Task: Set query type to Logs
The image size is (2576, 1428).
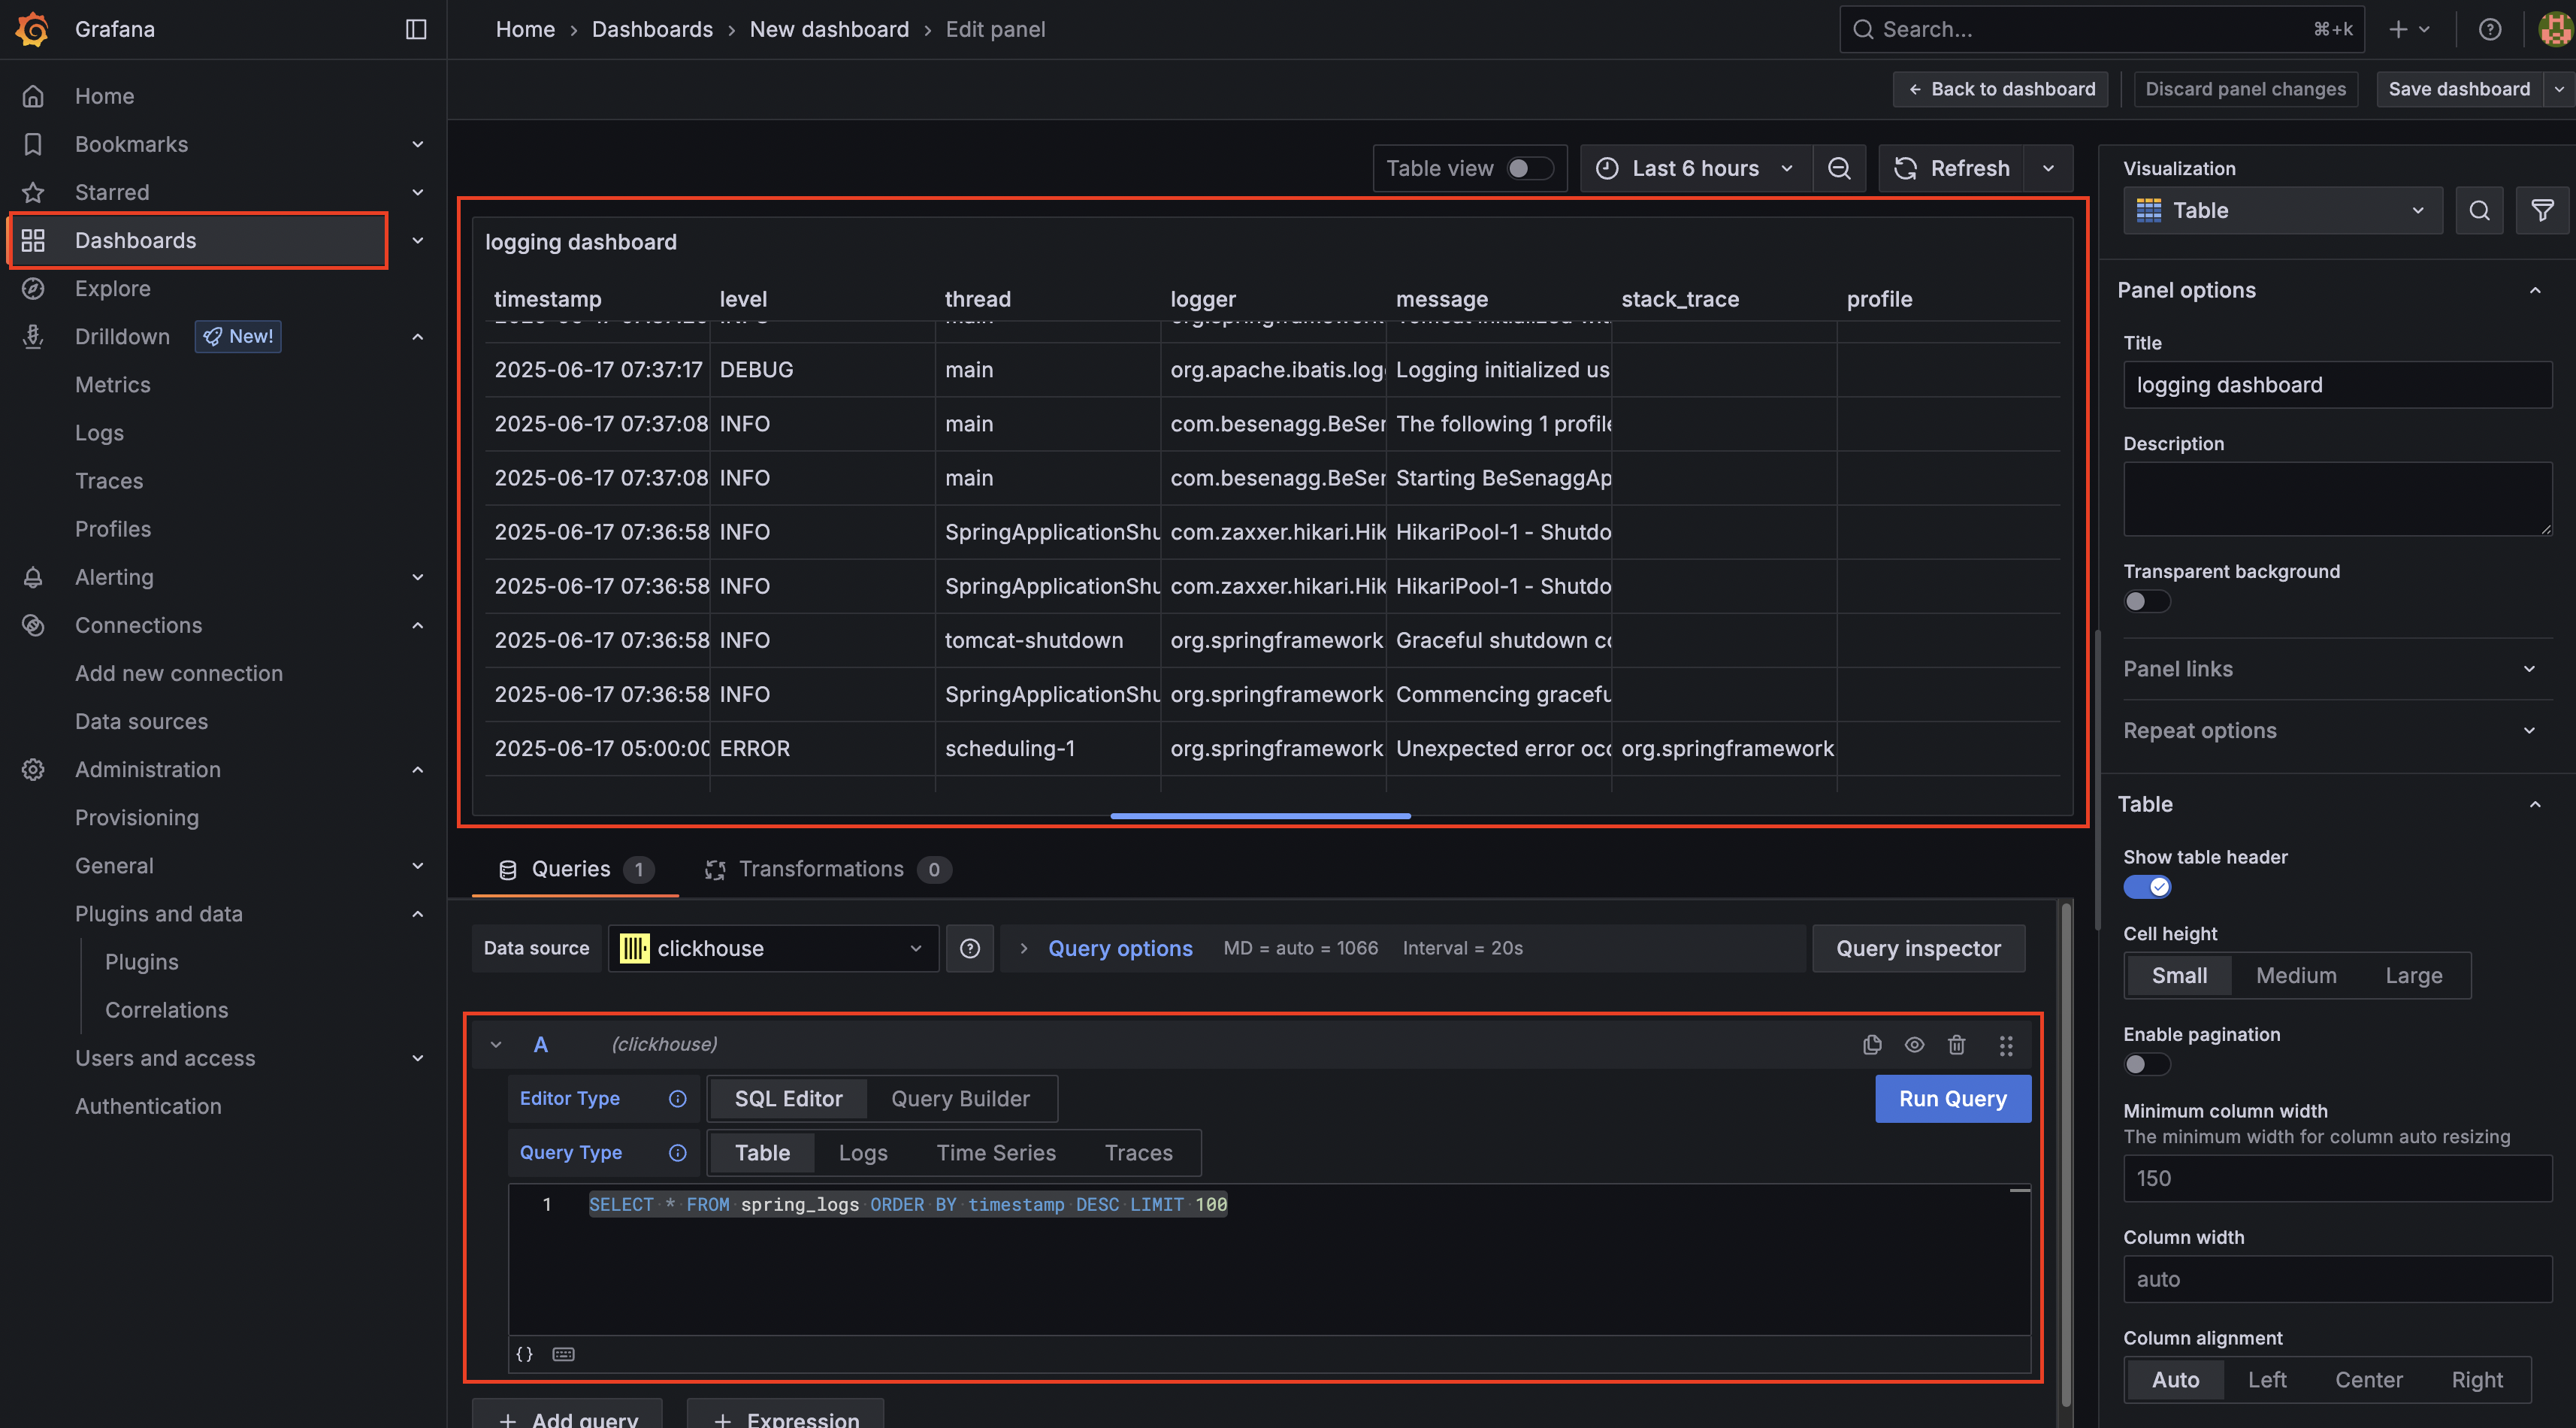Action: pyautogui.click(x=862, y=1153)
